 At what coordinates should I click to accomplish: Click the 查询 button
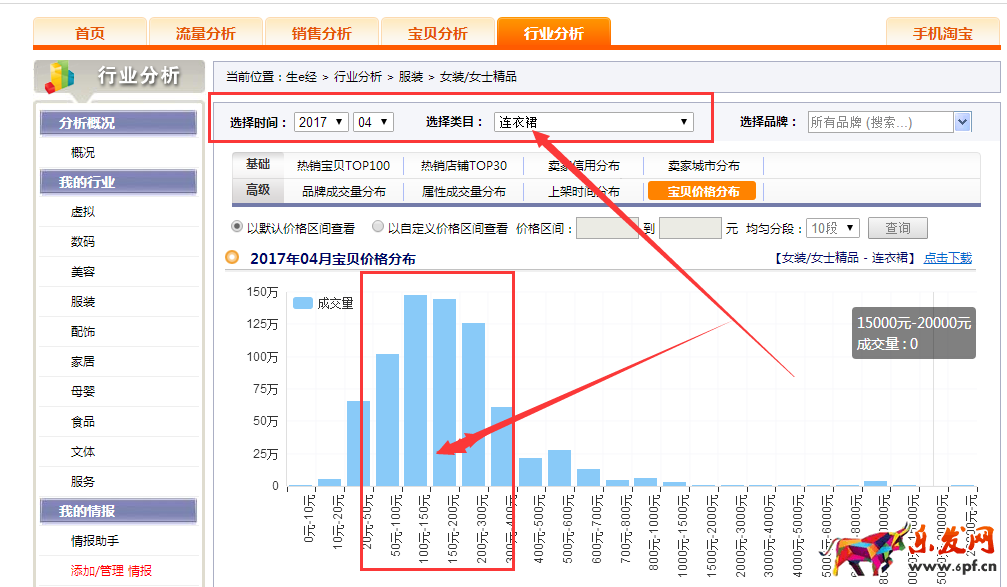point(897,228)
